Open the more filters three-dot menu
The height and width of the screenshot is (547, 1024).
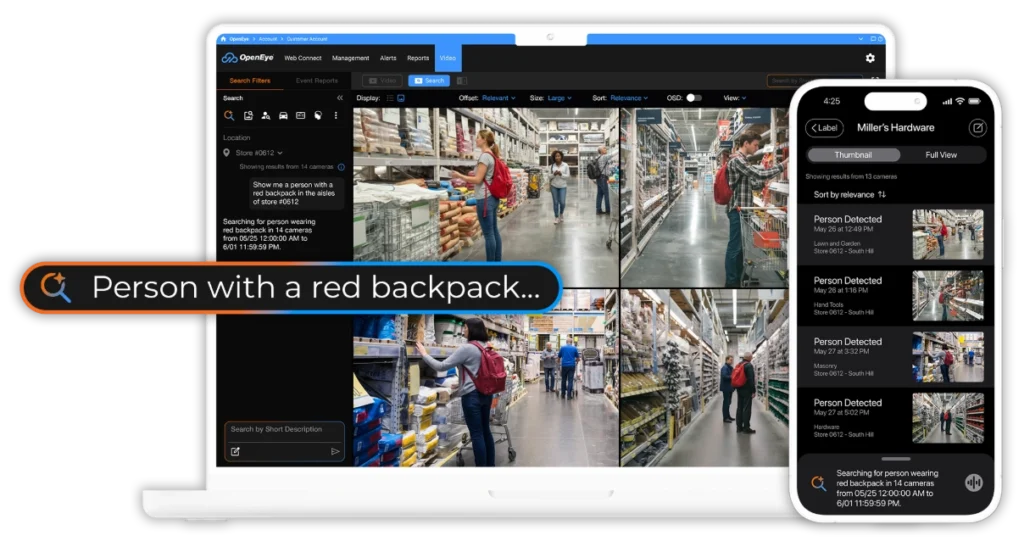click(x=336, y=116)
